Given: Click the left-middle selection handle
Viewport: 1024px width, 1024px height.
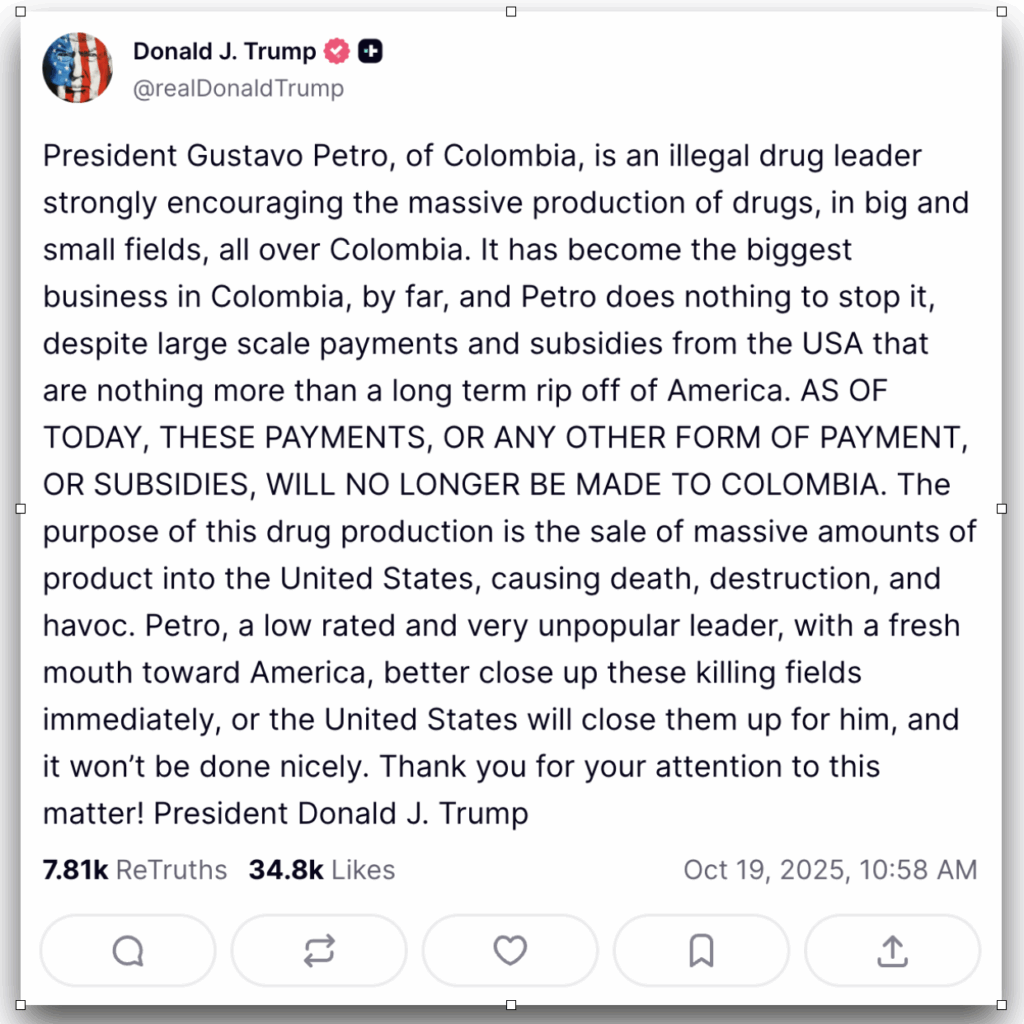Looking at the screenshot, I should 21,509.
